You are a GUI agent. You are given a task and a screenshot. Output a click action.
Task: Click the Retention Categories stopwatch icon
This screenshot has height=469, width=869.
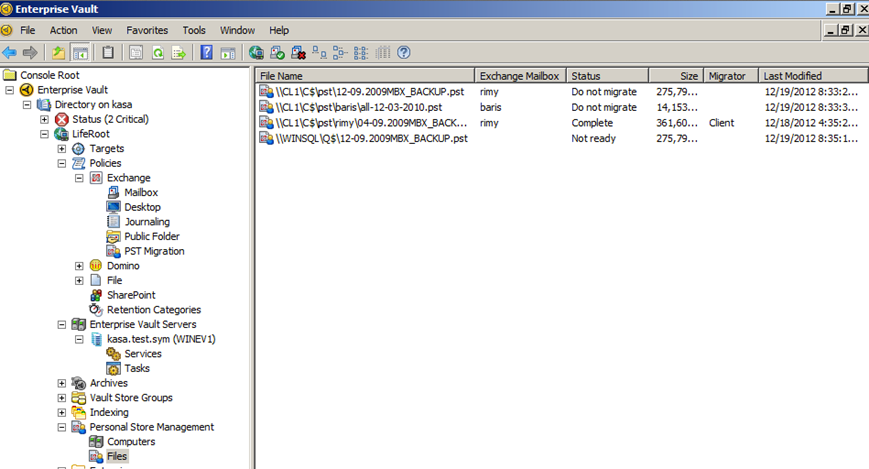point(96,309)
